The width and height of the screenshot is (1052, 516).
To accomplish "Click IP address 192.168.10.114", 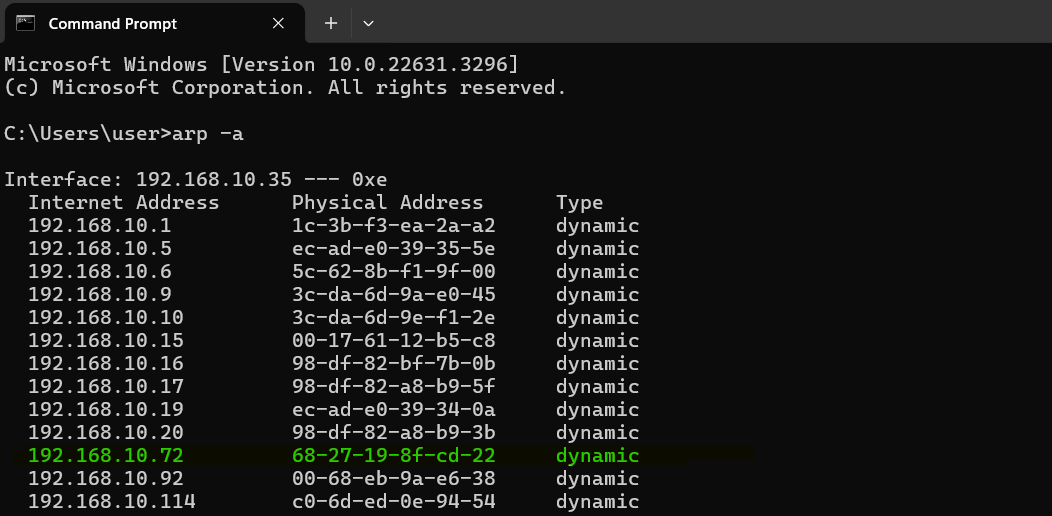I will coord(112,502).
